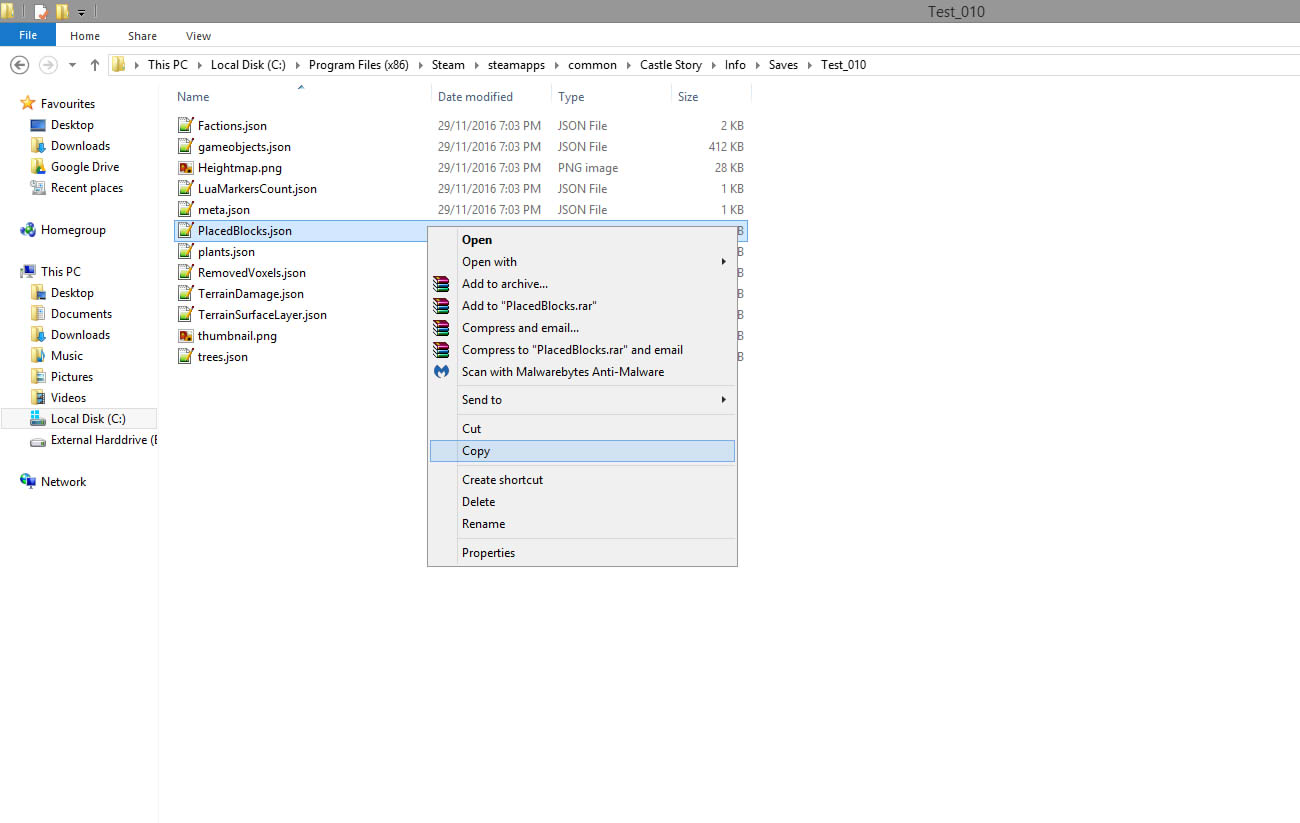
Task: Expand the Open with submenu arrow
Action: 723,262
